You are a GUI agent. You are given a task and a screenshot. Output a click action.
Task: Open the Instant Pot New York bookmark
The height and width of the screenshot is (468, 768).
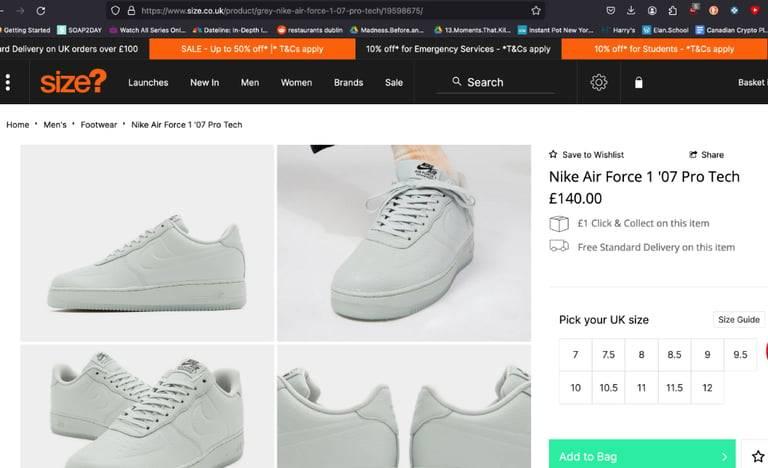(x=556, y=30)
